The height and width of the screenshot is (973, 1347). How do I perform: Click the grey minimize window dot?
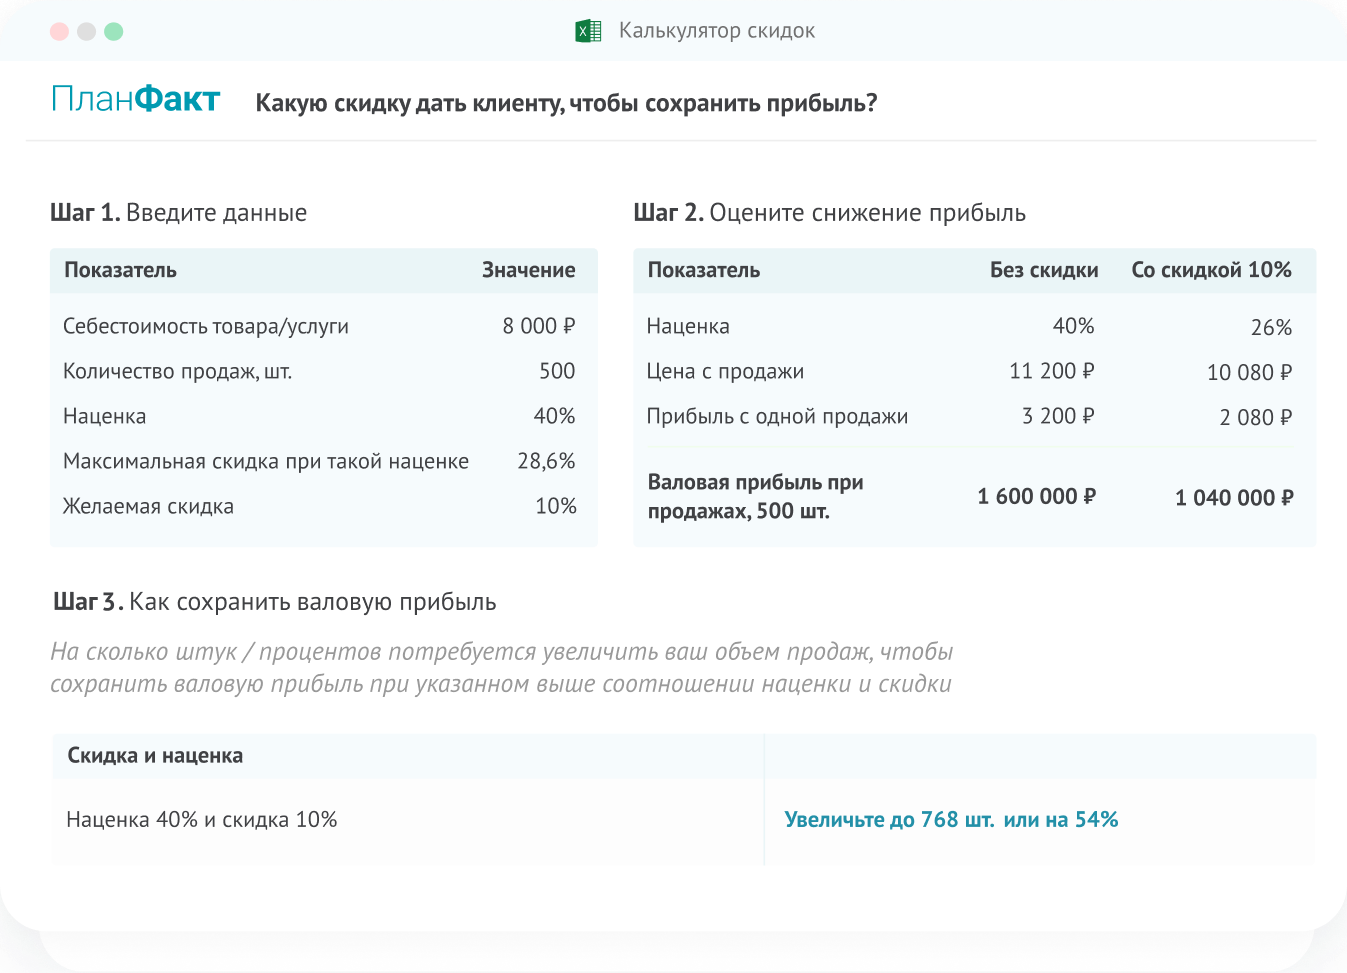point(86,31)
